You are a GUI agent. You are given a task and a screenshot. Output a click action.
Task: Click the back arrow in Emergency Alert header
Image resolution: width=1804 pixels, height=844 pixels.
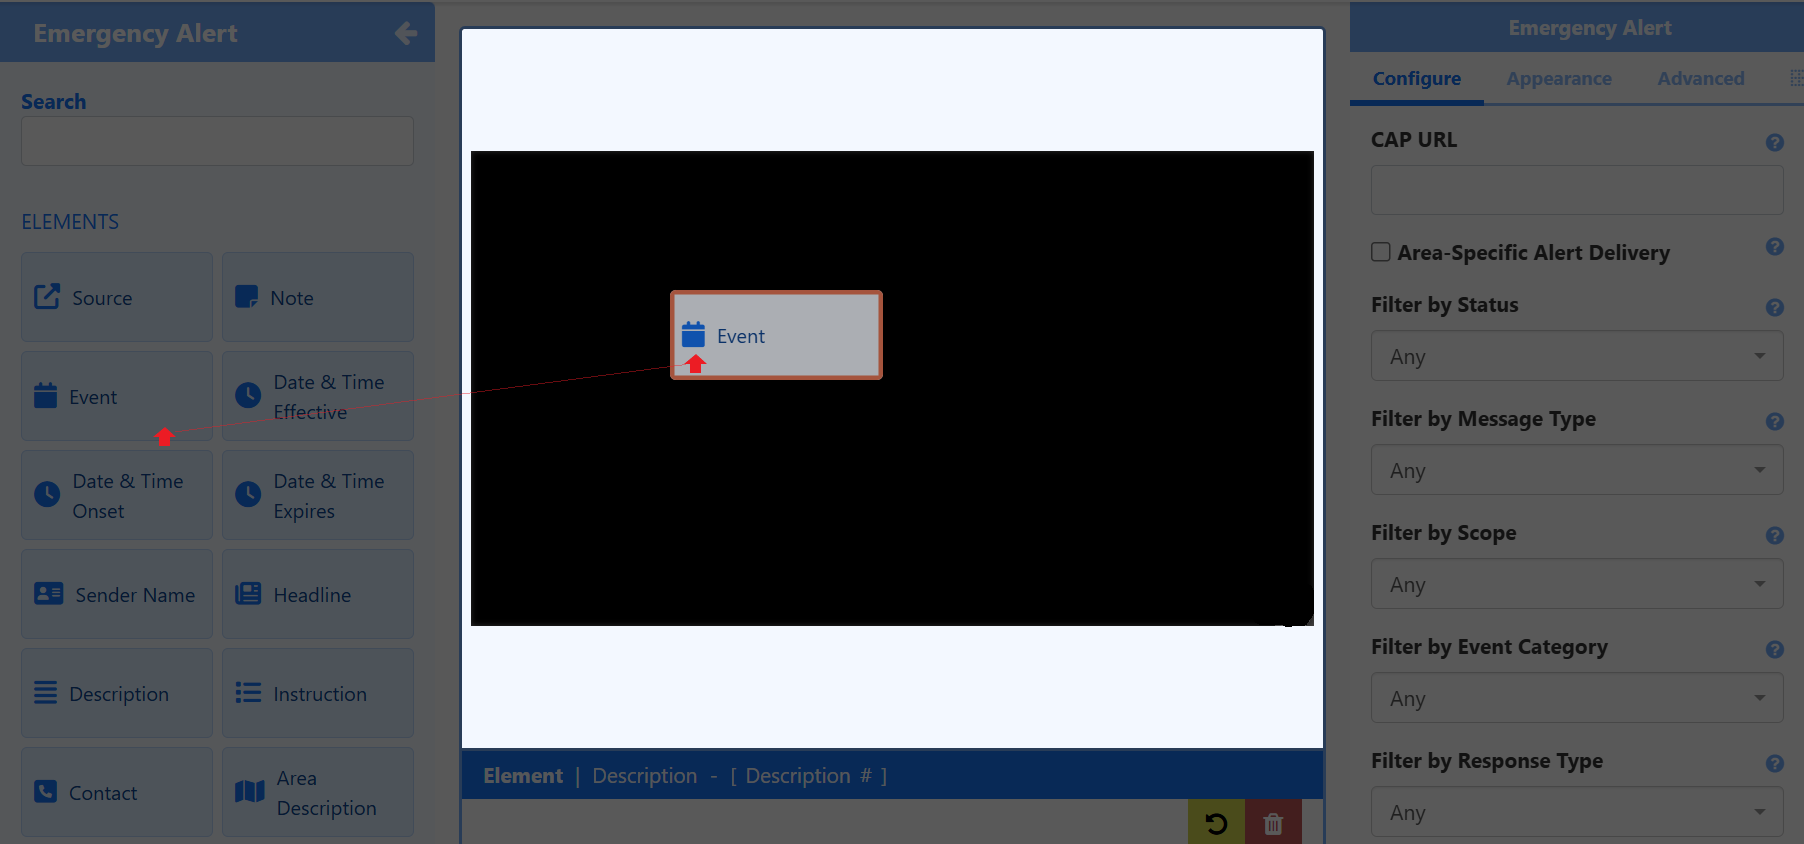point(405,33)
